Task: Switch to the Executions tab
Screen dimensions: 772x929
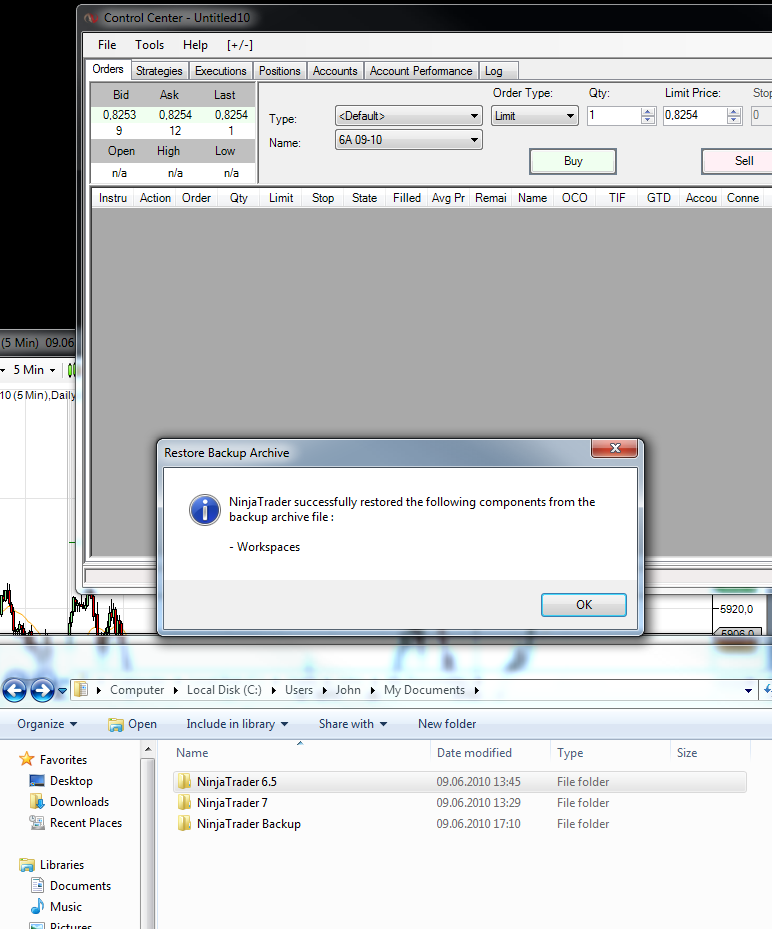Action: [220, 71]
